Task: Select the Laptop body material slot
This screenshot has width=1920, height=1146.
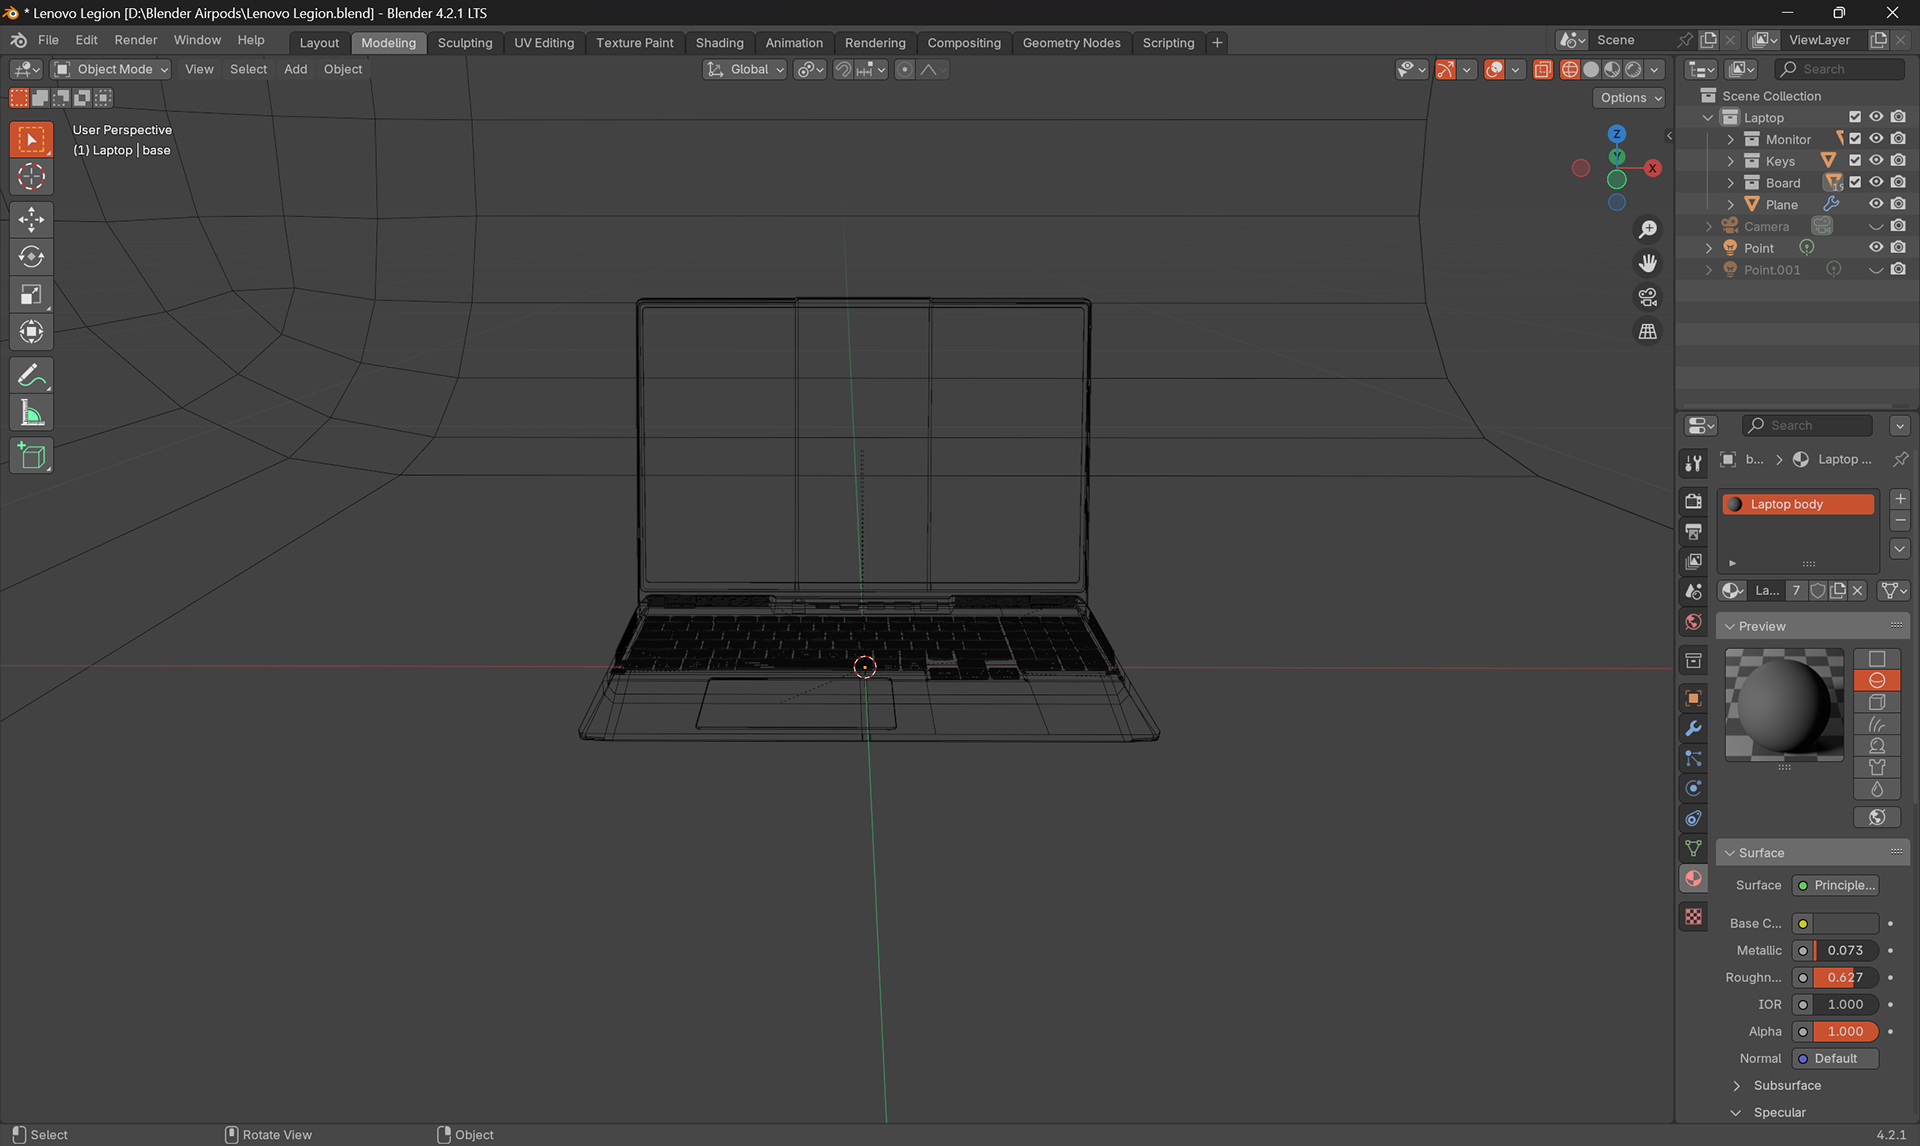Action: [x=1796, y=504]
